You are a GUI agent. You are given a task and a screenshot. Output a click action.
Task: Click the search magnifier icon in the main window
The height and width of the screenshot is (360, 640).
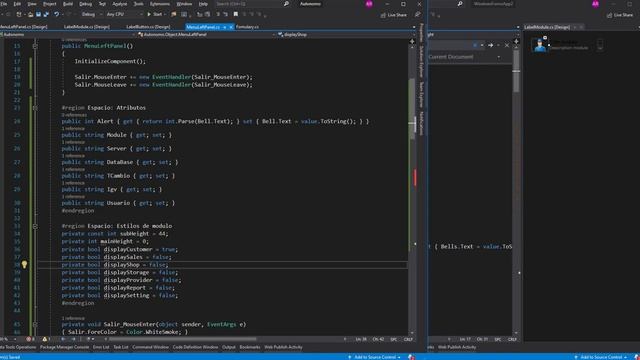(287, 4)
